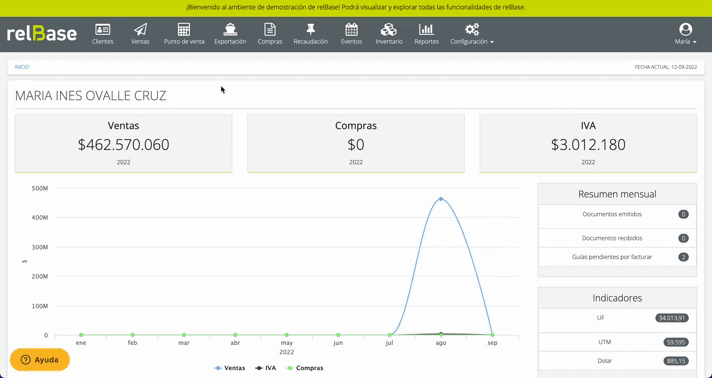The width and height of the screenshot is (712, 378).
Task: Click the $462.570.060 sales amount
Action: tap(124, 144)
